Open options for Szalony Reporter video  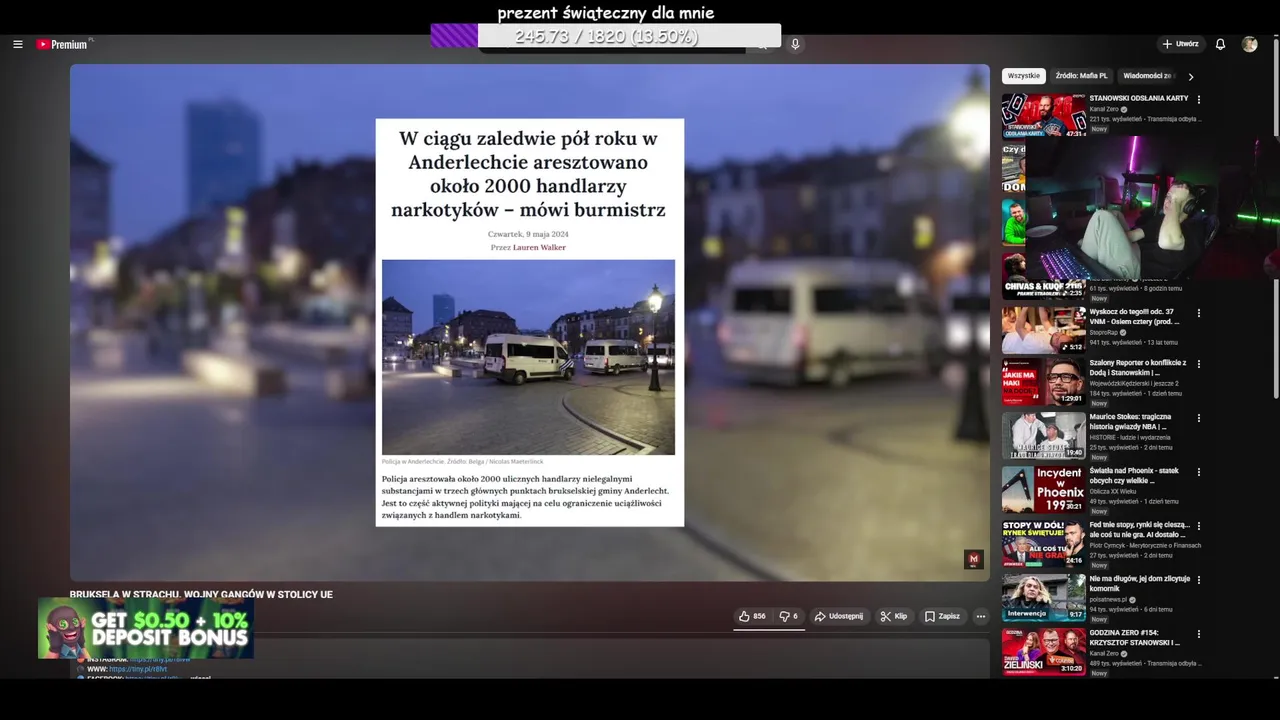point(1199,364)
